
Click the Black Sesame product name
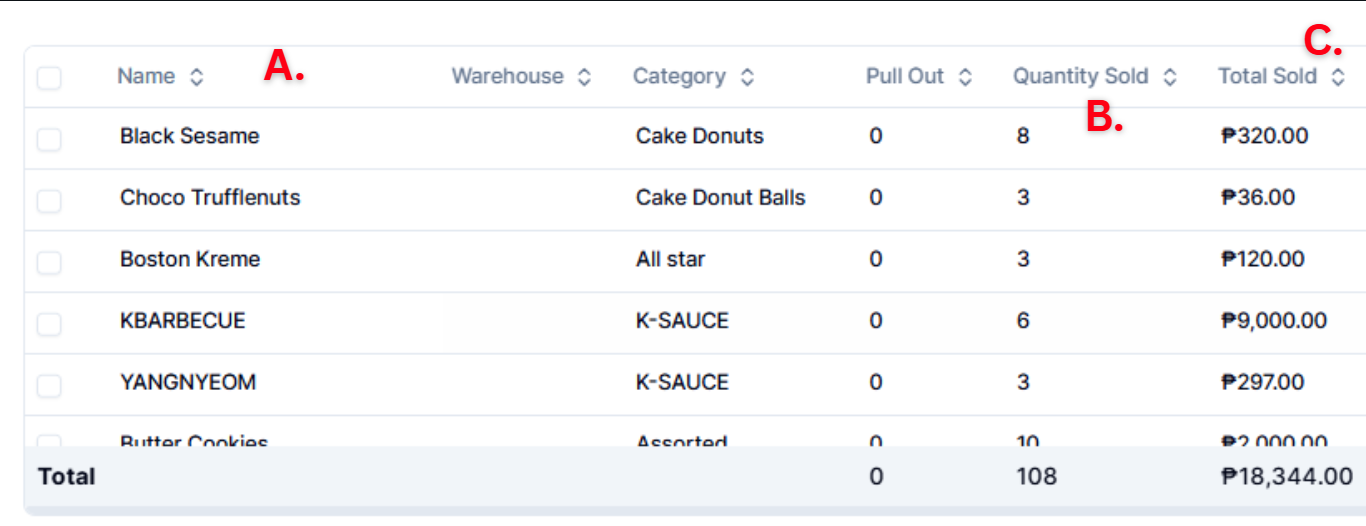pos(189,137)
